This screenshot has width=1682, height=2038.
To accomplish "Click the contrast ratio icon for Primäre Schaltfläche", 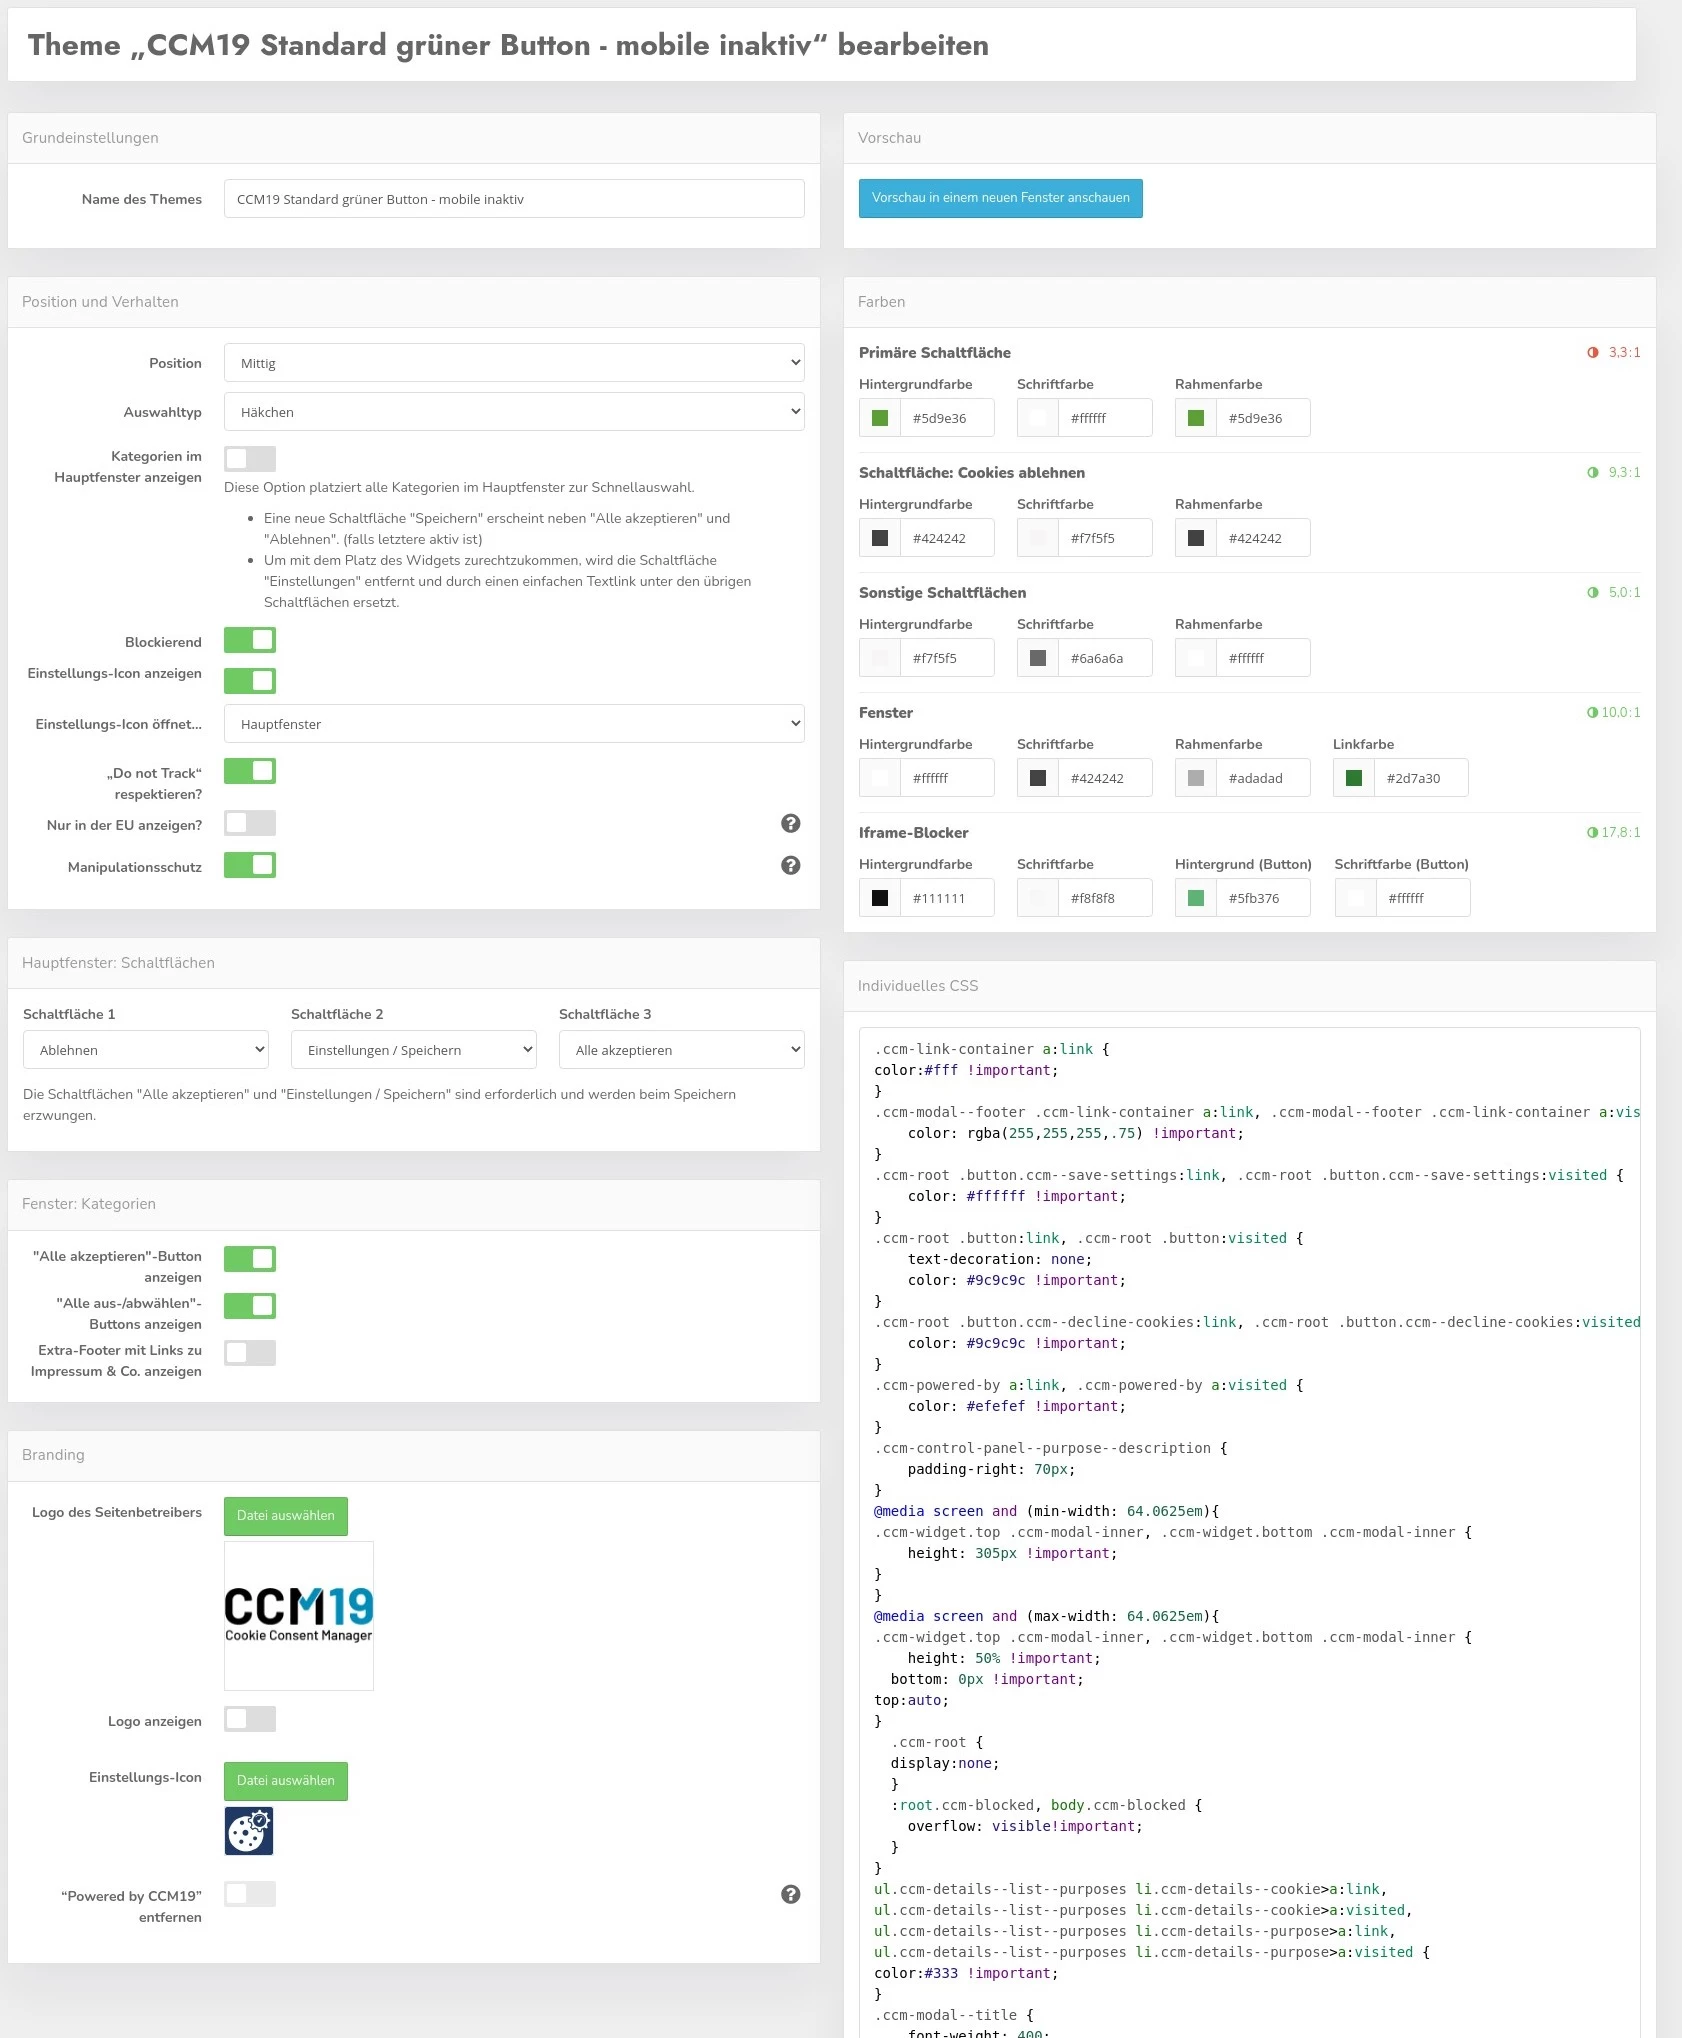I will tap(1593, 353).
